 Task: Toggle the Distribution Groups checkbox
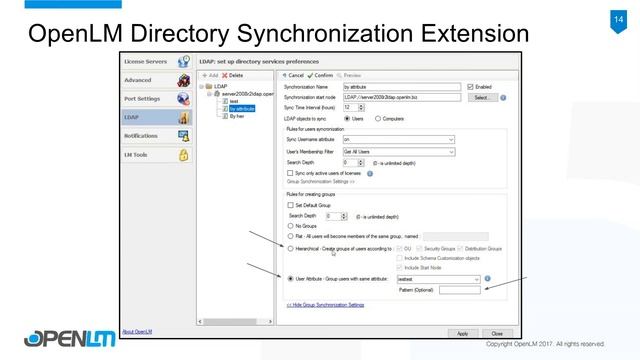tap(460, 249)
